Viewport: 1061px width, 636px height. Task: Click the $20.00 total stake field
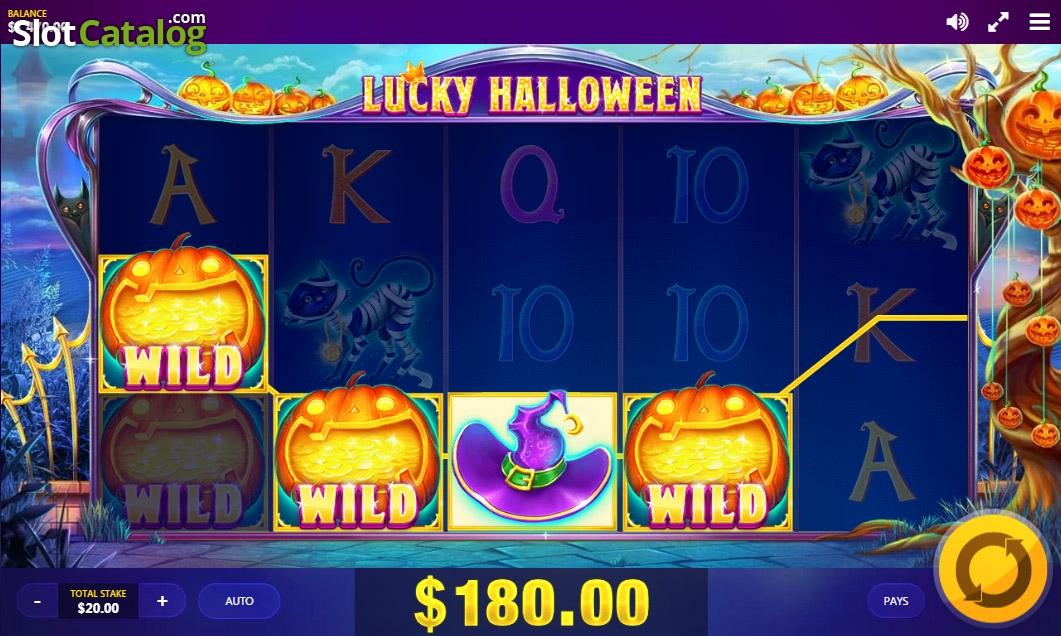pyautogui.click(x=98, y=601)
